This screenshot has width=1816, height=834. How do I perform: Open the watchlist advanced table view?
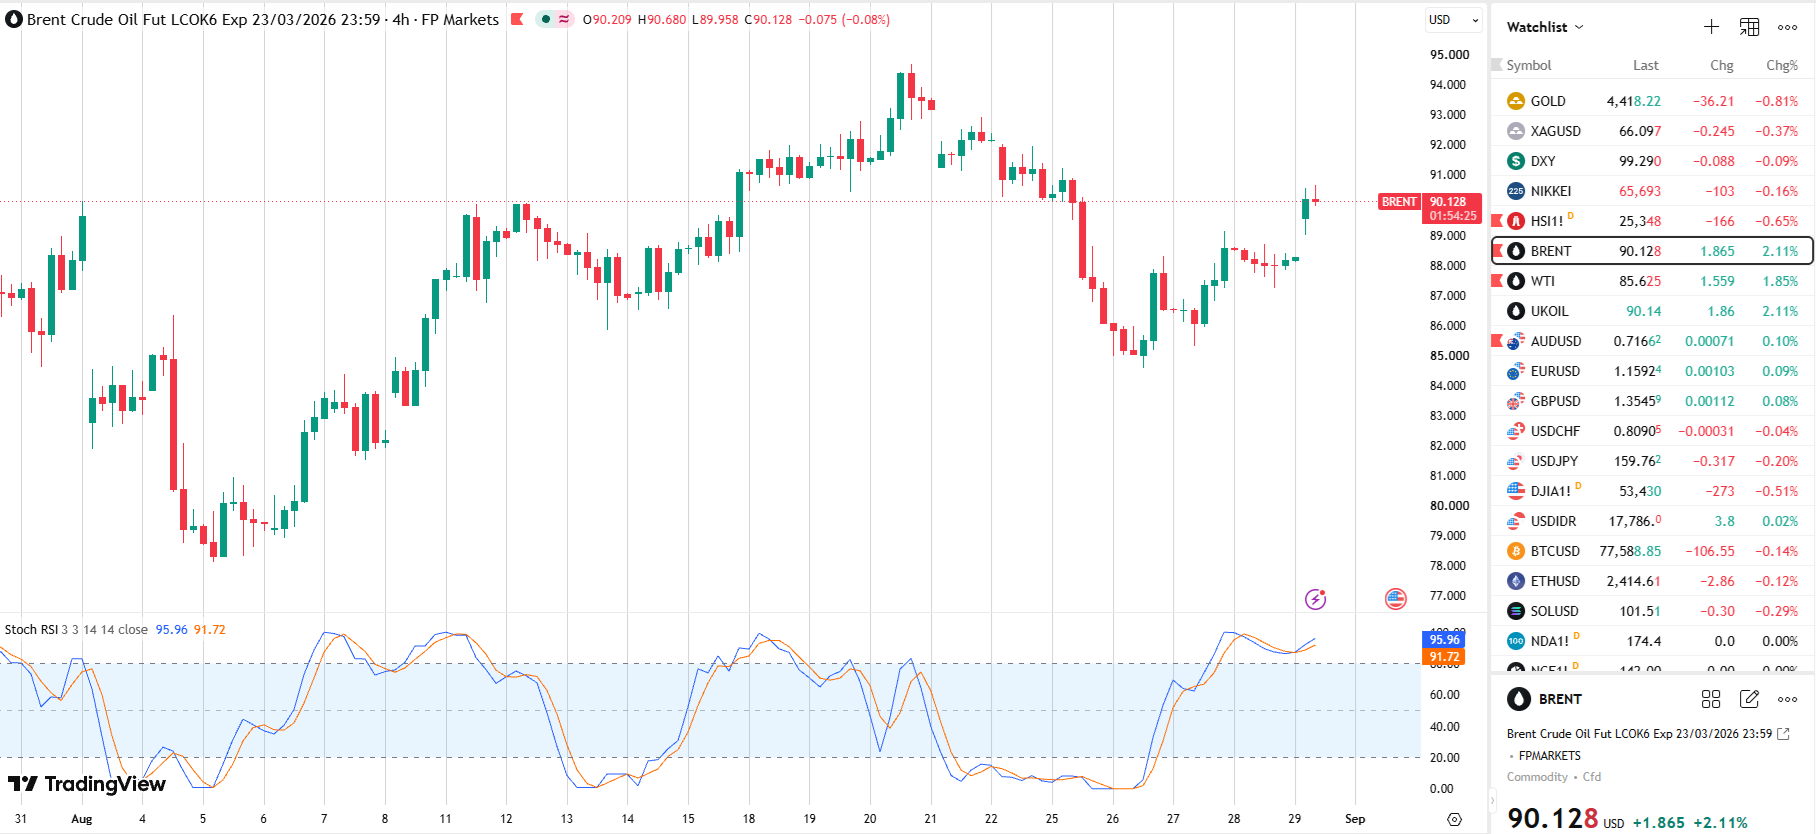1749,27
